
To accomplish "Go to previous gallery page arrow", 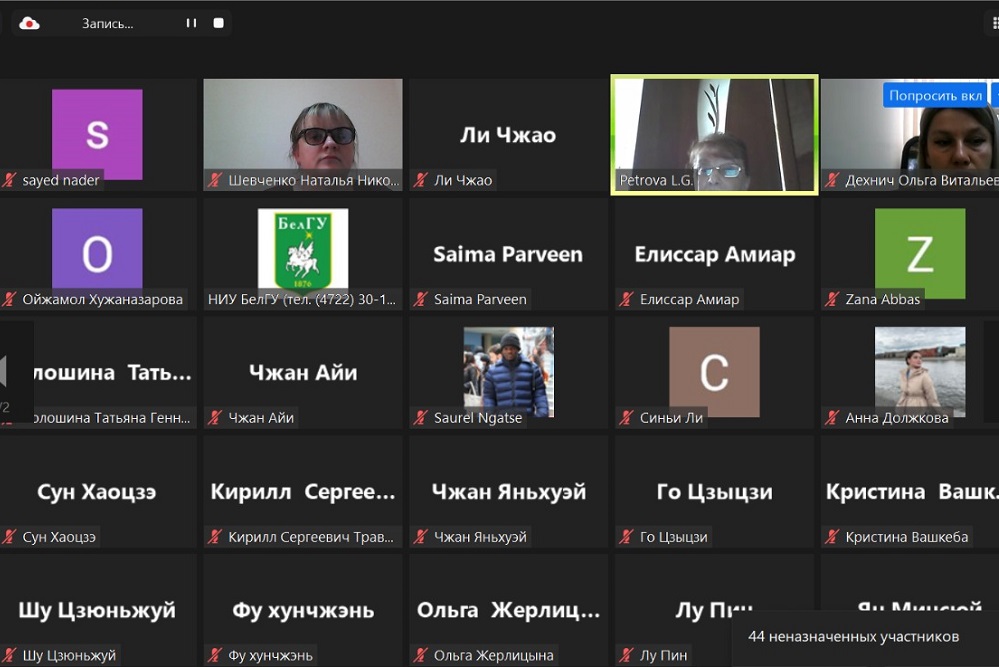I will (6, 372).
